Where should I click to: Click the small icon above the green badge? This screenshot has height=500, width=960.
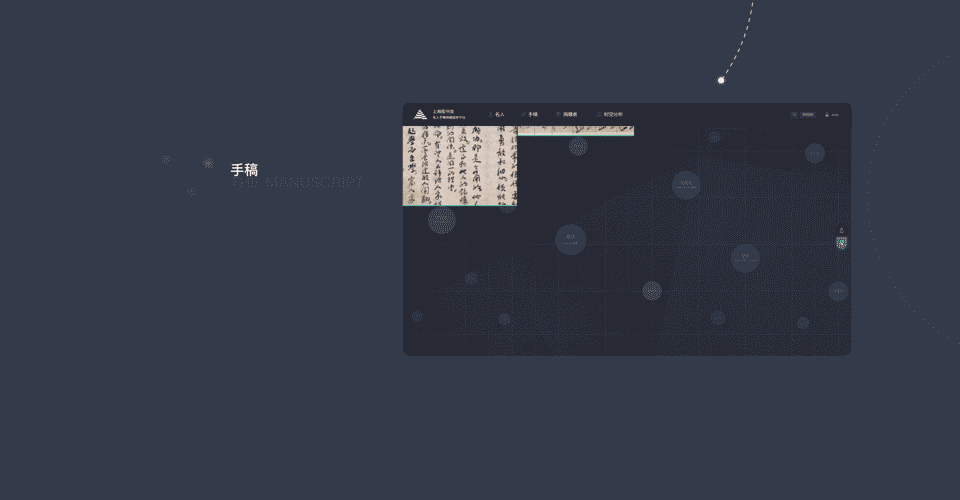coord(841,230)
